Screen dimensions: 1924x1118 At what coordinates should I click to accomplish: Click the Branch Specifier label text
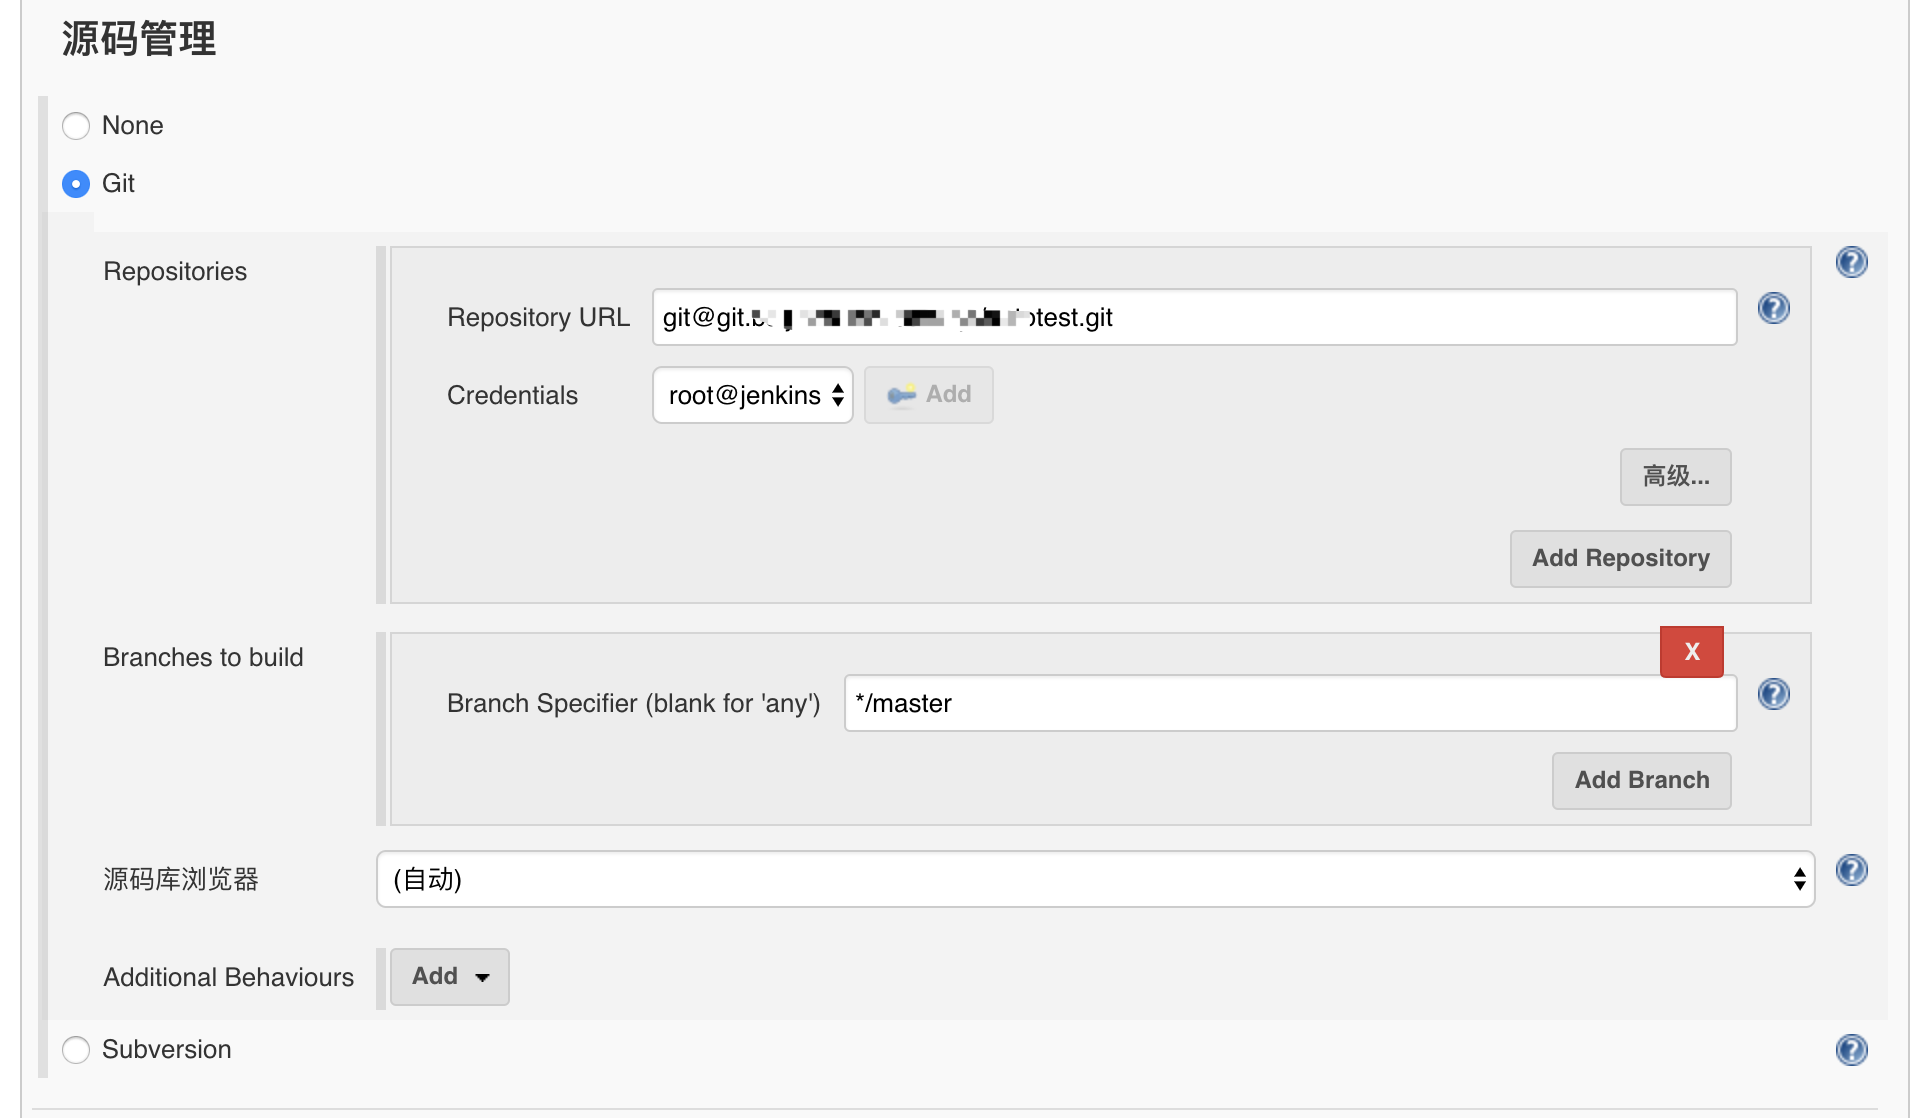pyautogui.click(x=633, y=703)
